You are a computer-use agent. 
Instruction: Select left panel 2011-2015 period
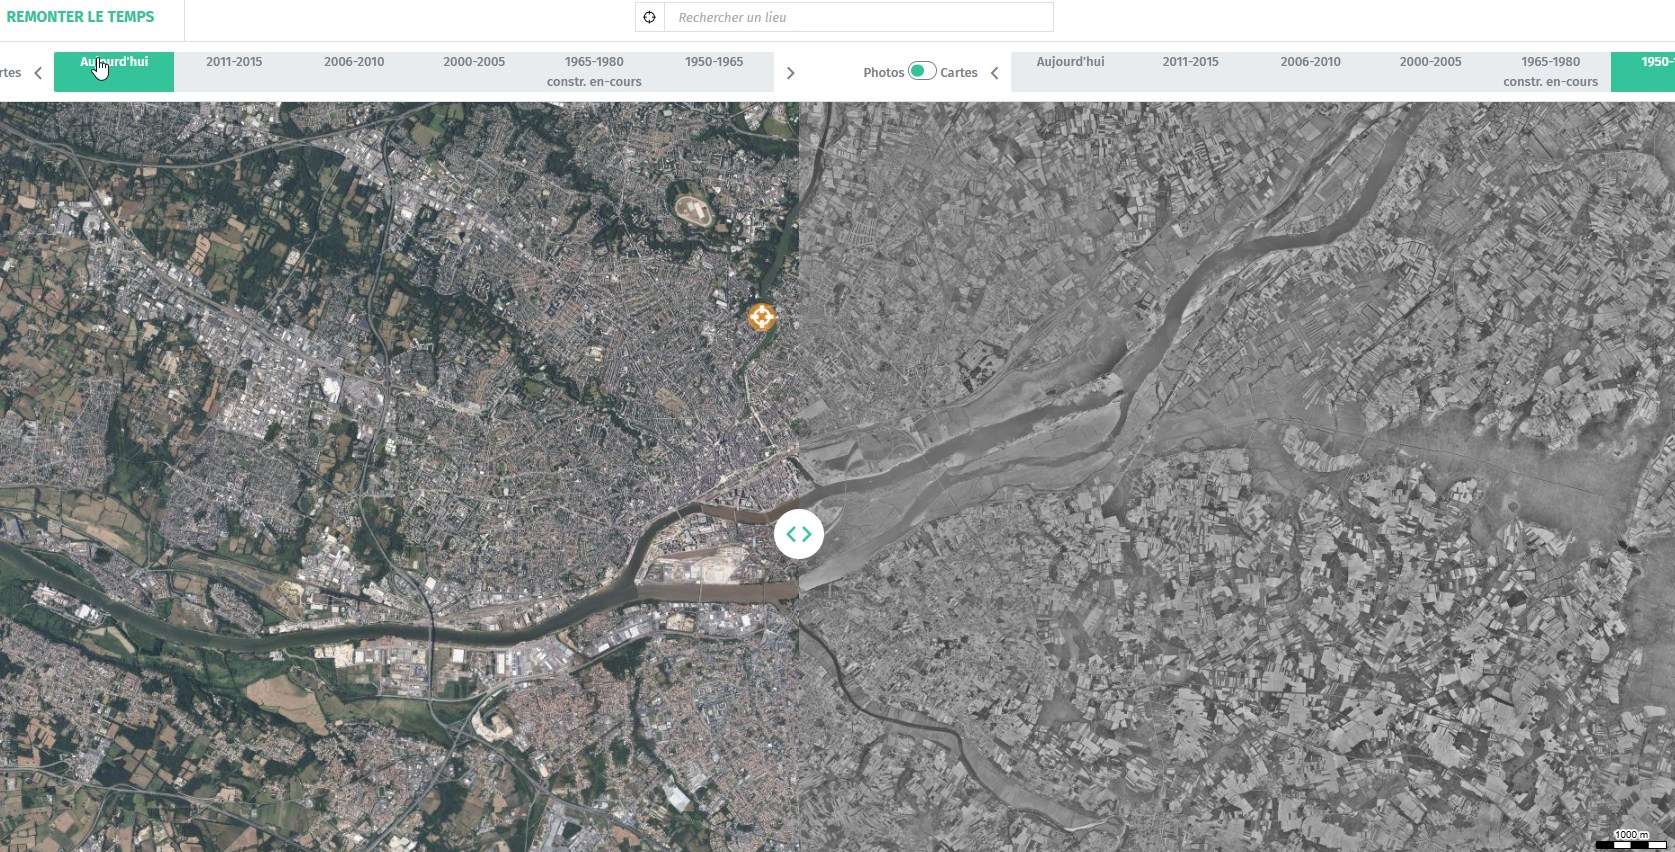234,71
